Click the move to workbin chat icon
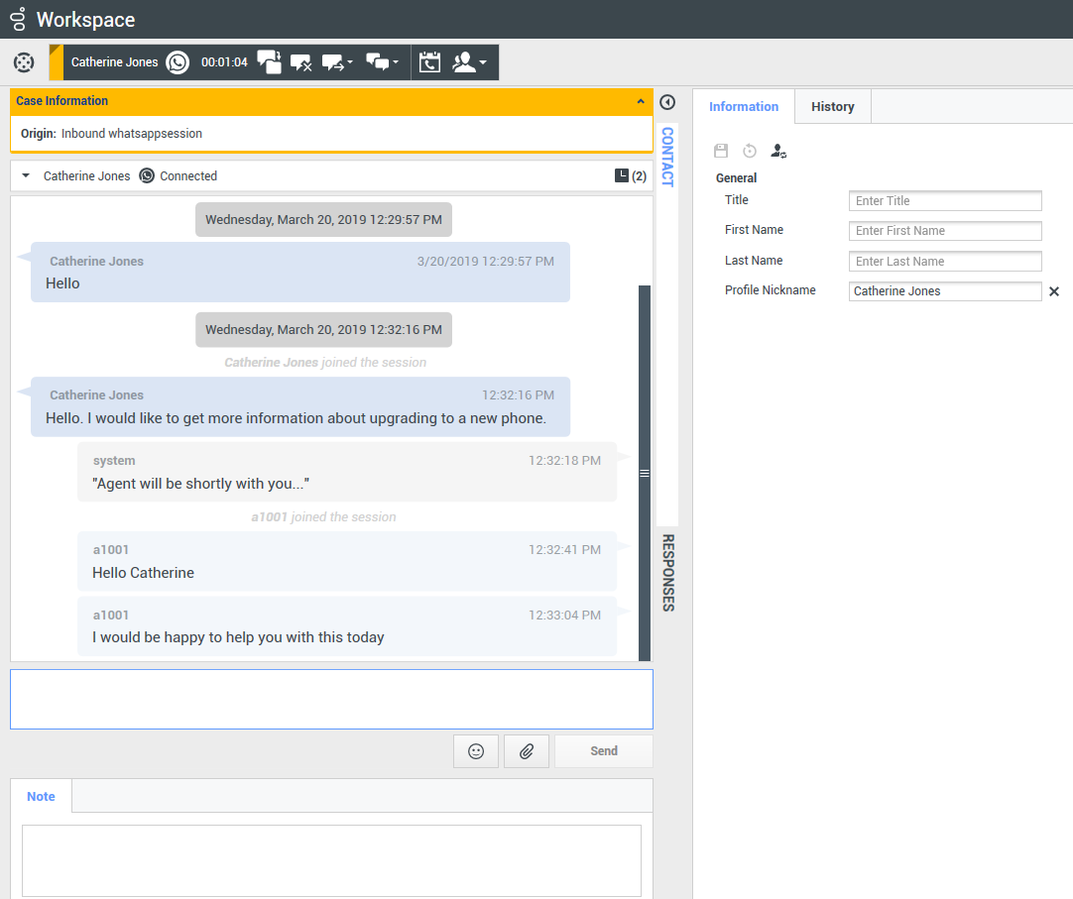 270,62
